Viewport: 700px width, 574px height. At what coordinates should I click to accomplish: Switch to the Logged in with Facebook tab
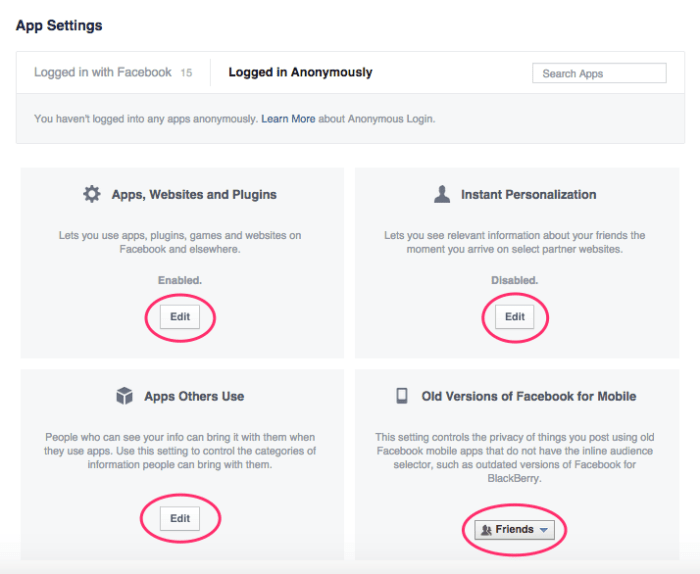(103, 72)
